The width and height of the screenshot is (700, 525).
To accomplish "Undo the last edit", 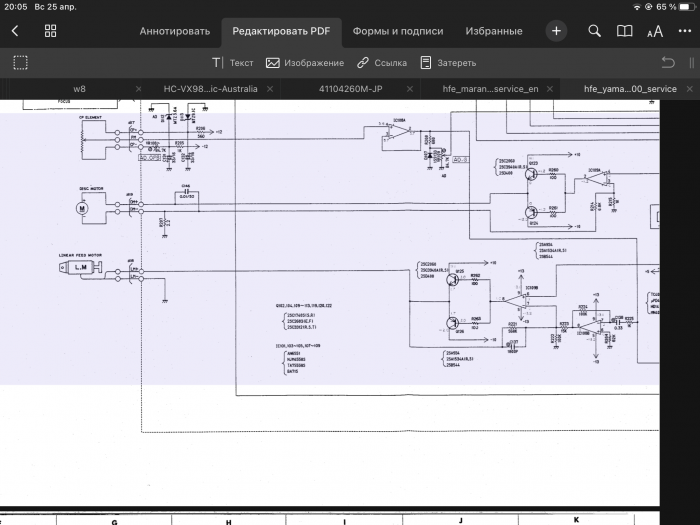I will (x=668, y=62).
